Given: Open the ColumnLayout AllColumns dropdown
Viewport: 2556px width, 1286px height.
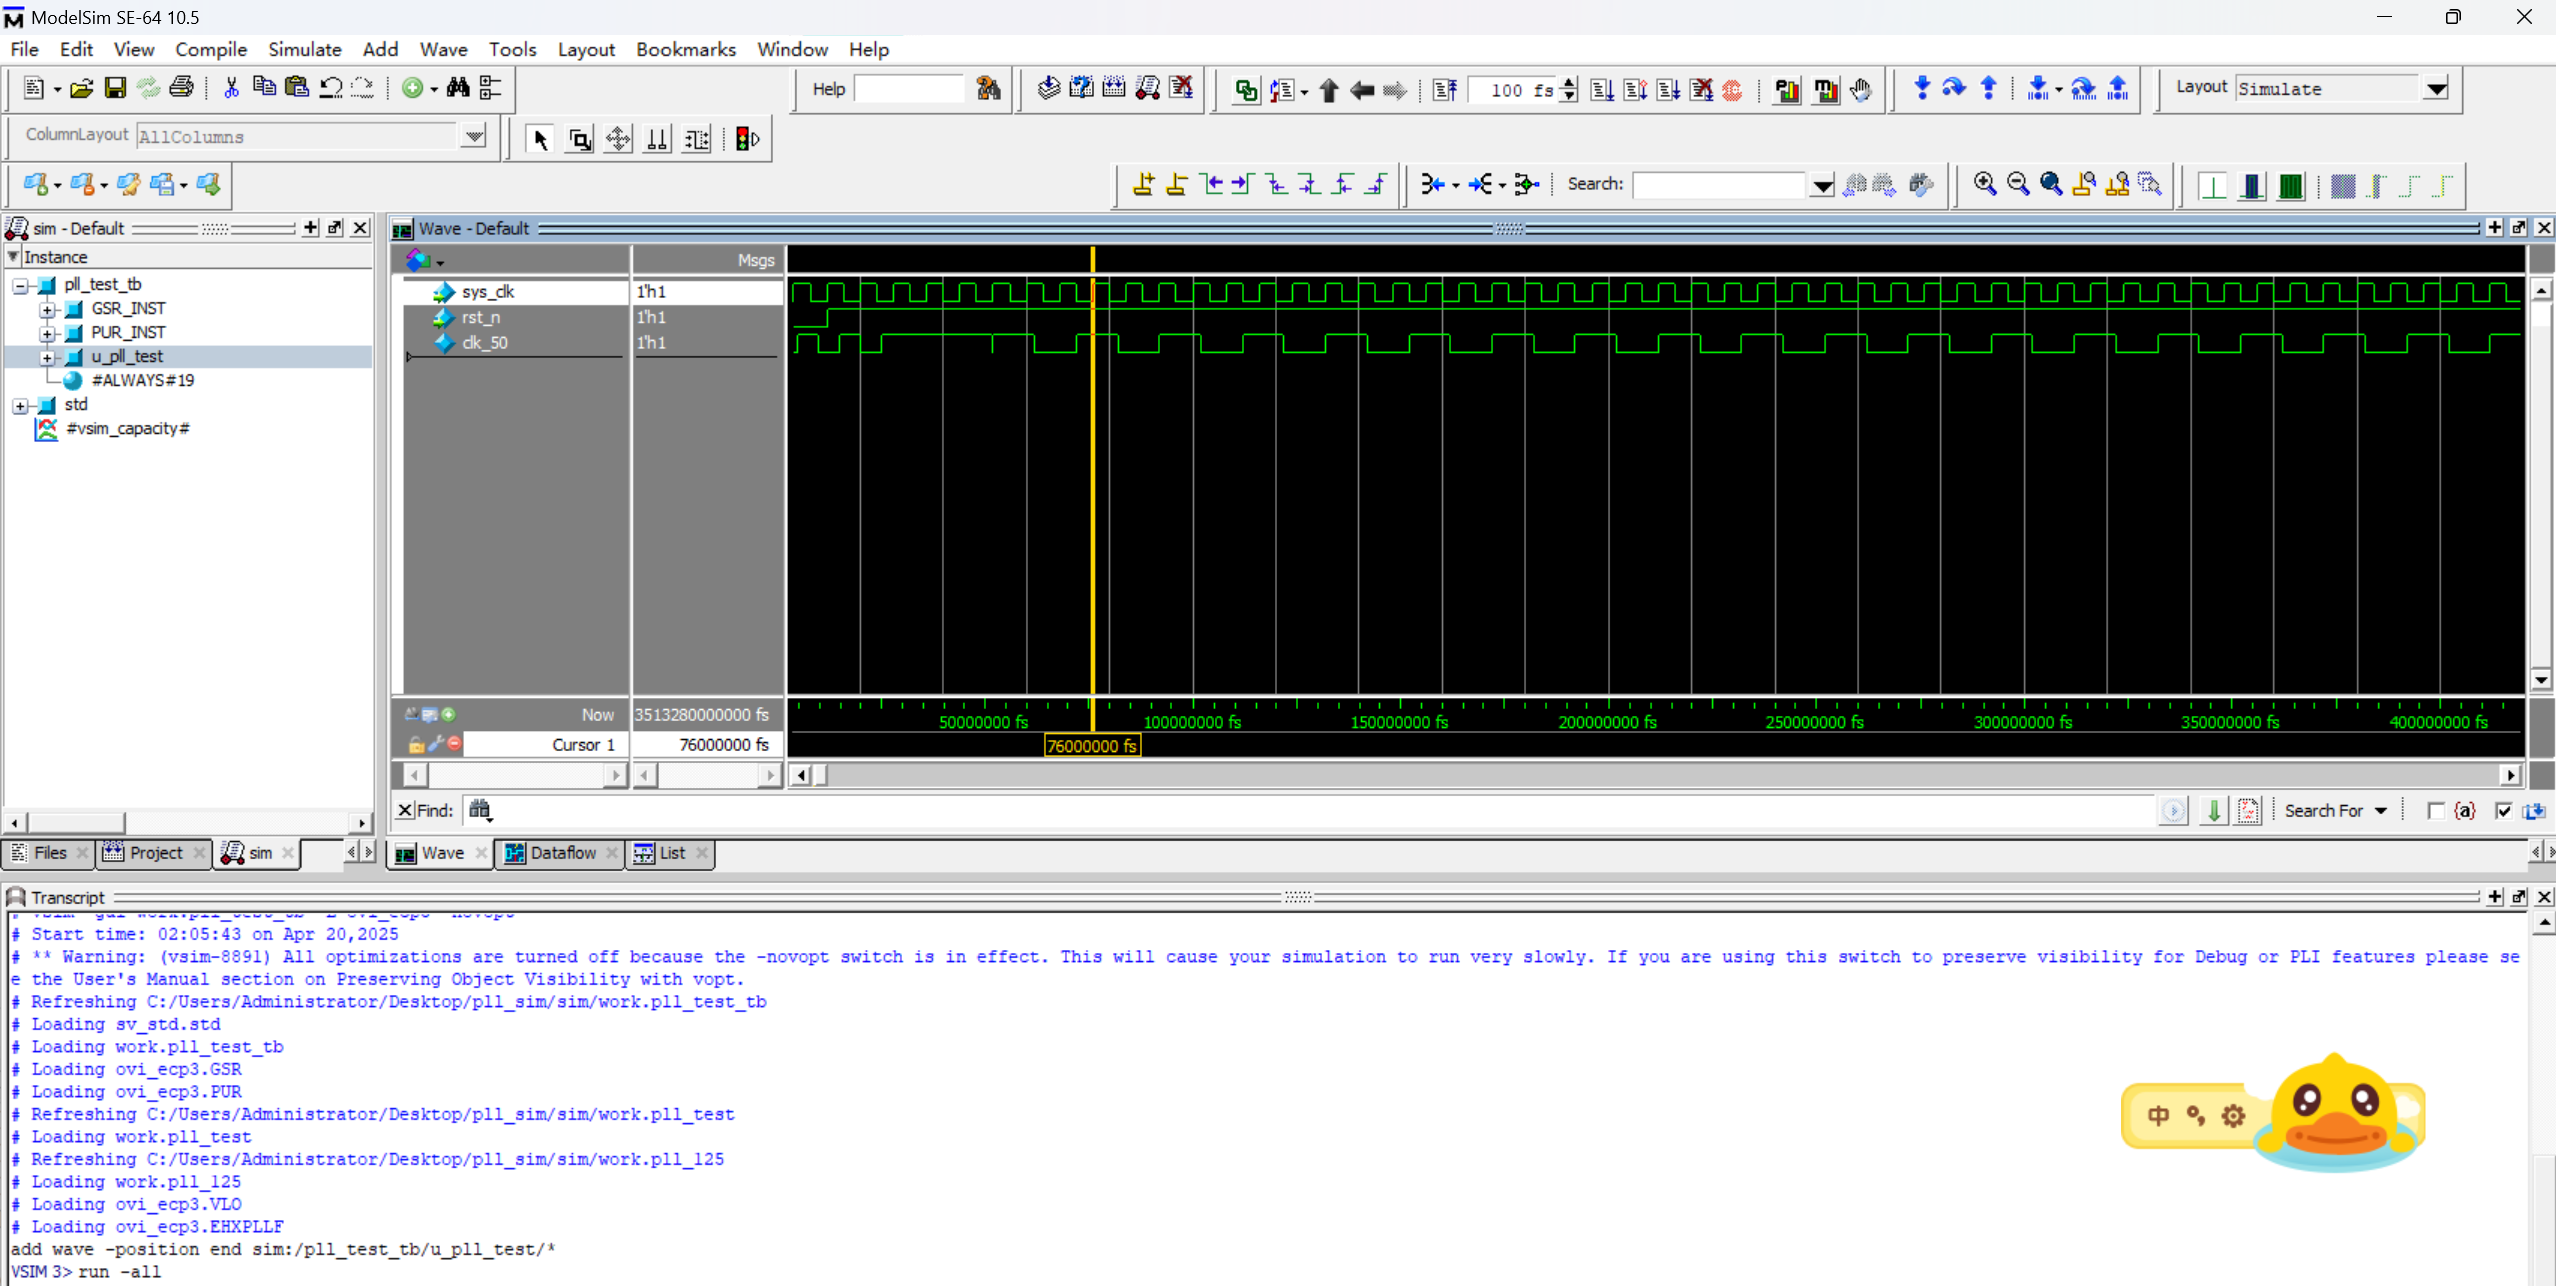Looking at the screenshot, I should [x=474, y=136].
